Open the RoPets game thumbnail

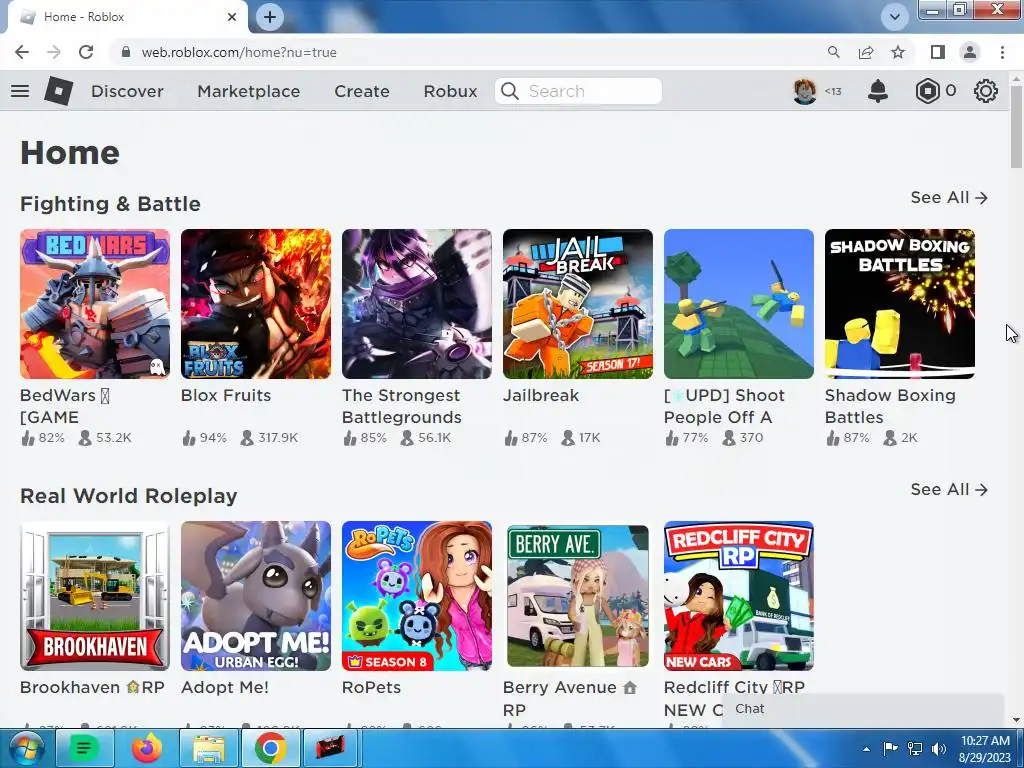(x=417, y=596)
